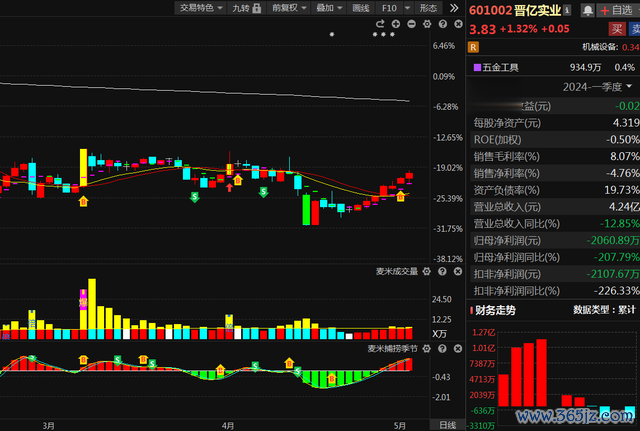Click the 麦米捕捞季节 indicator name label
Screen dimensions: 640x431
tap(393, 349)
